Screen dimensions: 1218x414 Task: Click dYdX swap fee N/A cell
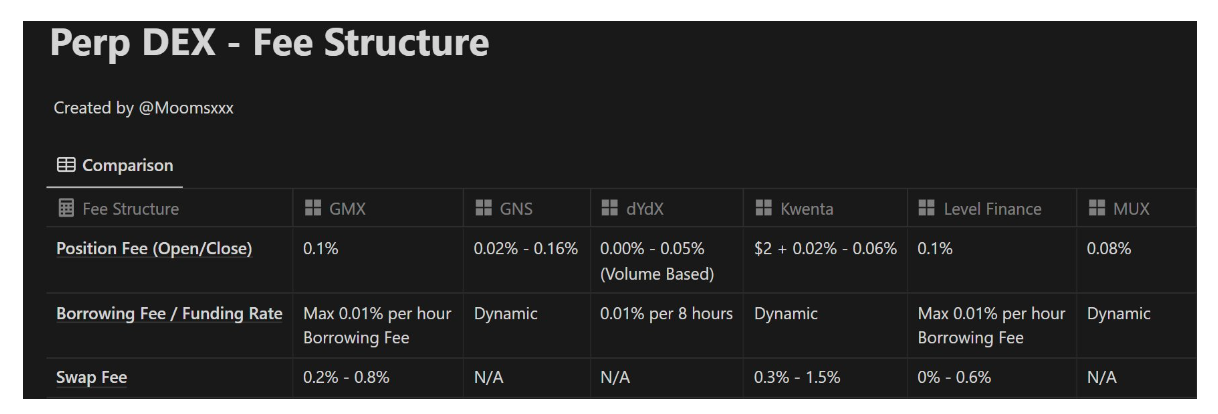tap(668, 377)
